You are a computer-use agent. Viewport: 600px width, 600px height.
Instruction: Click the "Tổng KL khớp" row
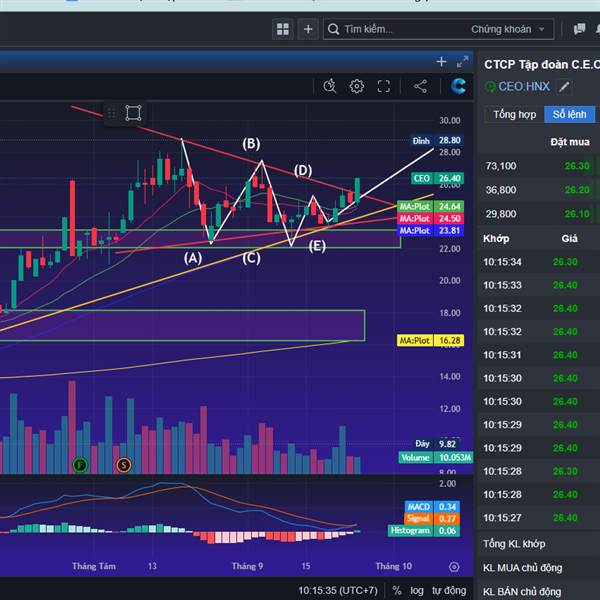click(x=539, y=544)
